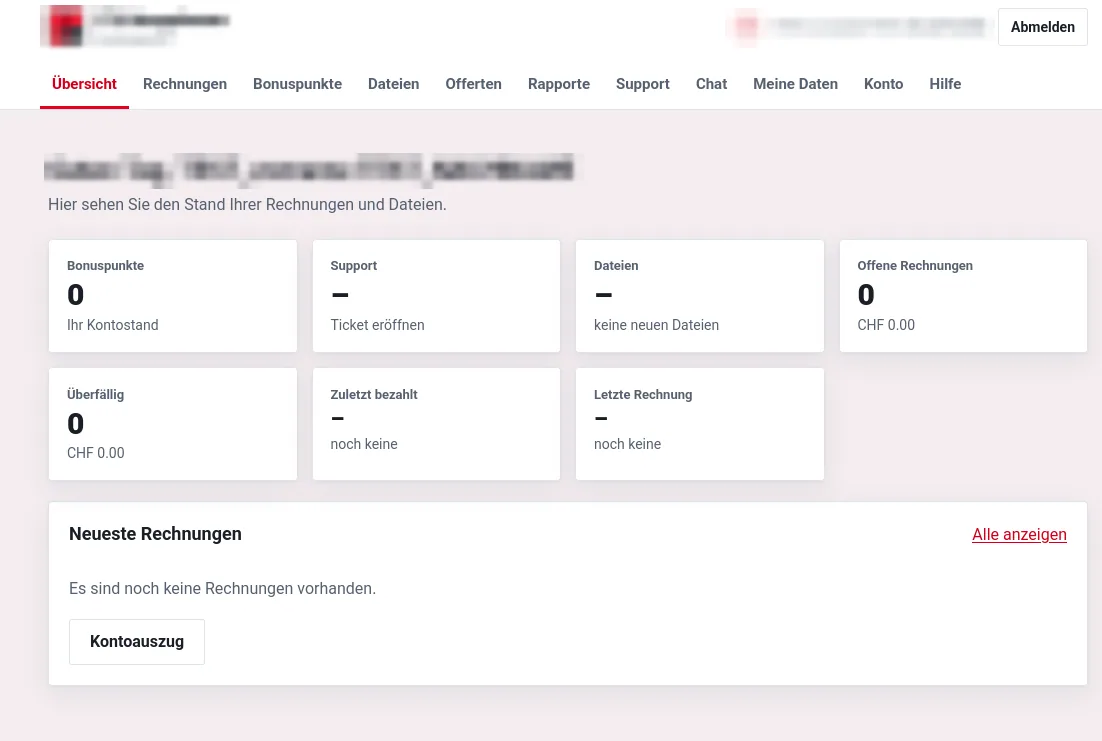Click the Alle anzeigen link

(x=1019, y=534)
